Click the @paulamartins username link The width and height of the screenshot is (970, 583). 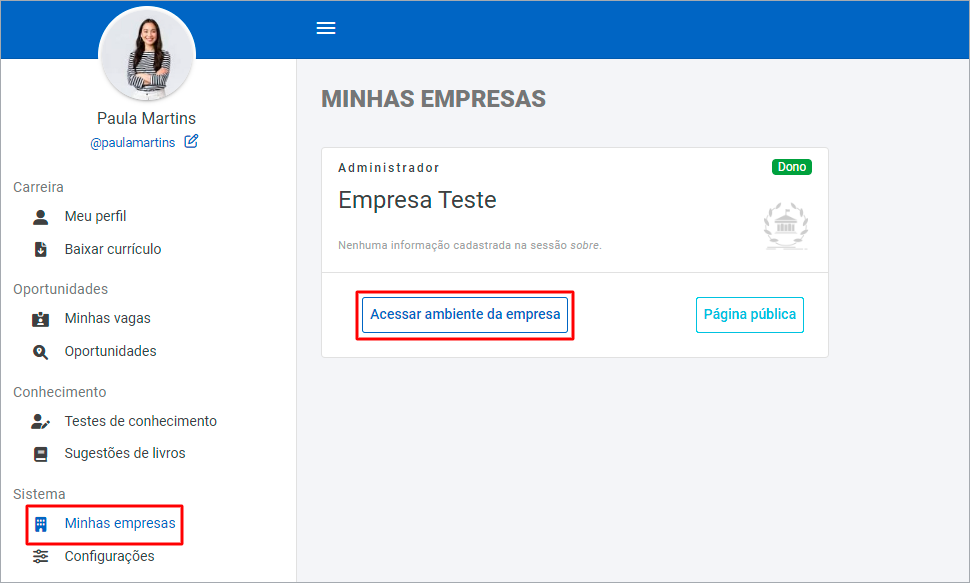tap(133, 143)
